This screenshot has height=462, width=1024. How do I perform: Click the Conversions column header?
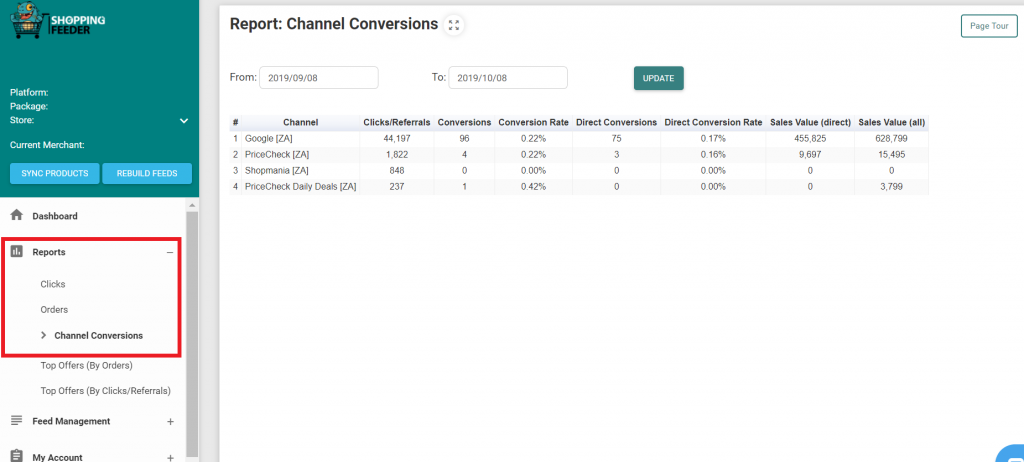pyautogui.click(x=464, y=122)
